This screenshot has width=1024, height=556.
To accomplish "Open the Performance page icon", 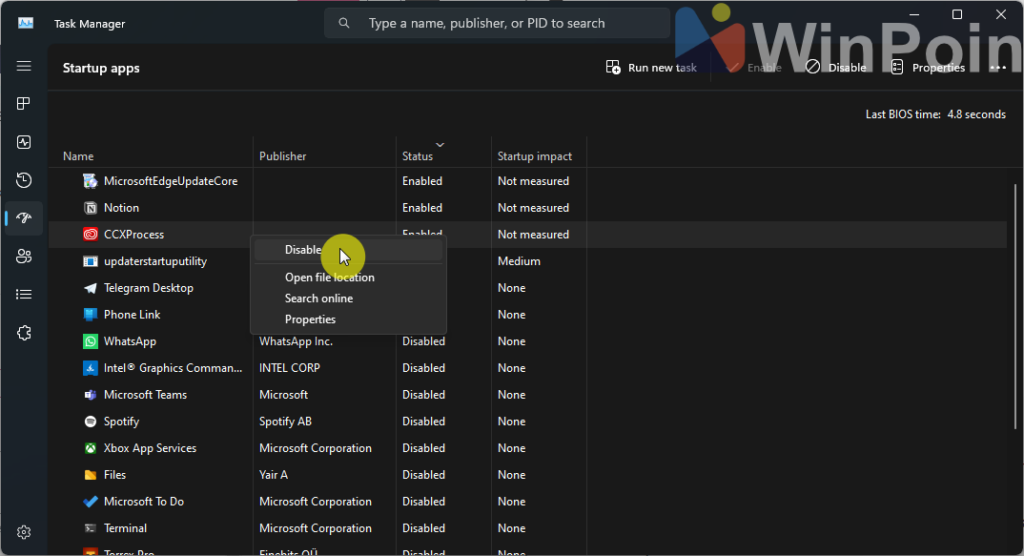I will (24, 142).
